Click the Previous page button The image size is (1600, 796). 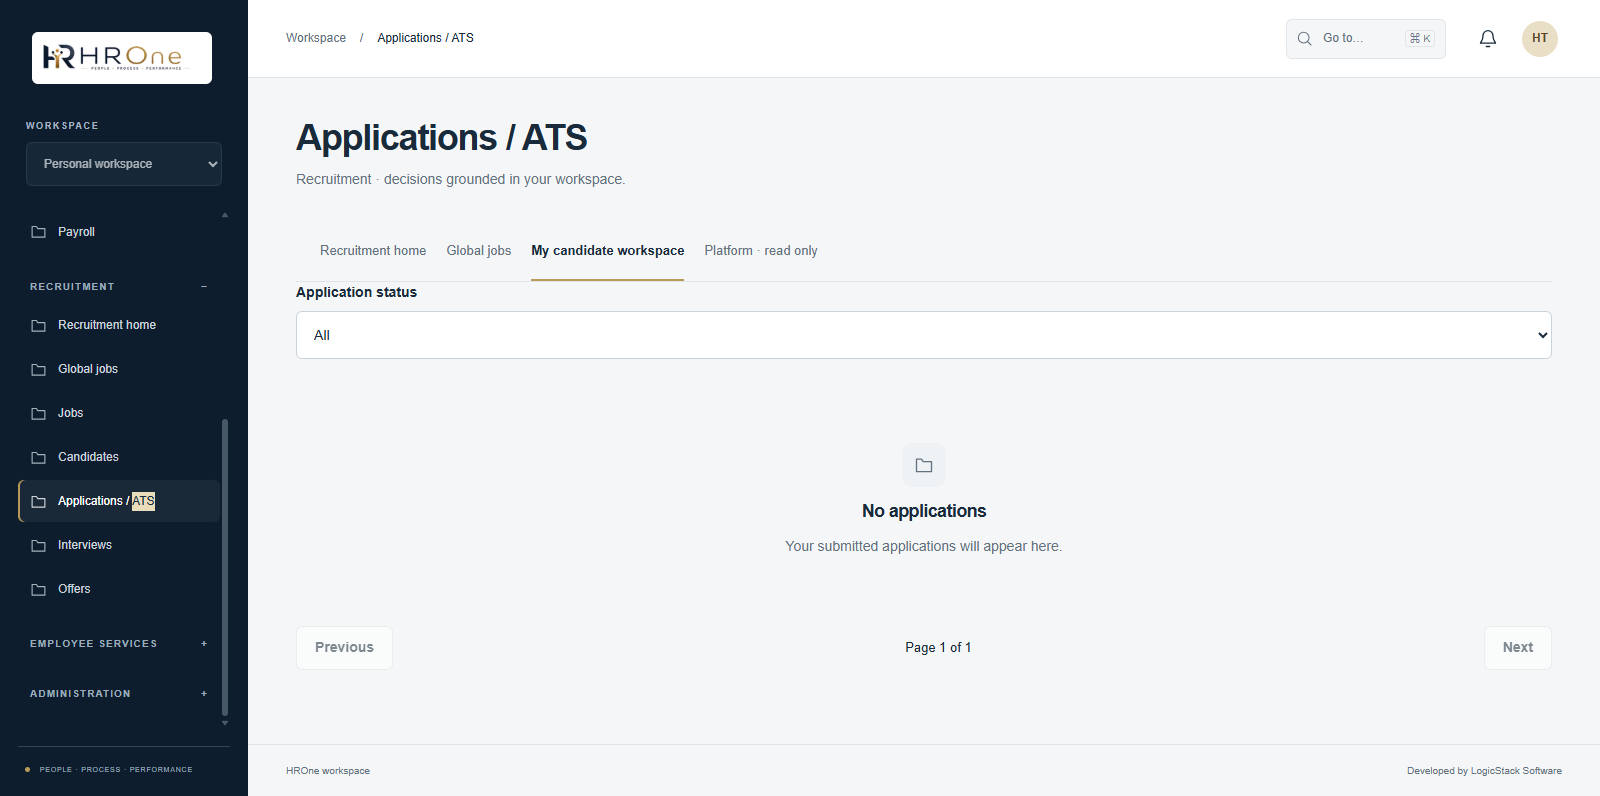pos(344,648)
